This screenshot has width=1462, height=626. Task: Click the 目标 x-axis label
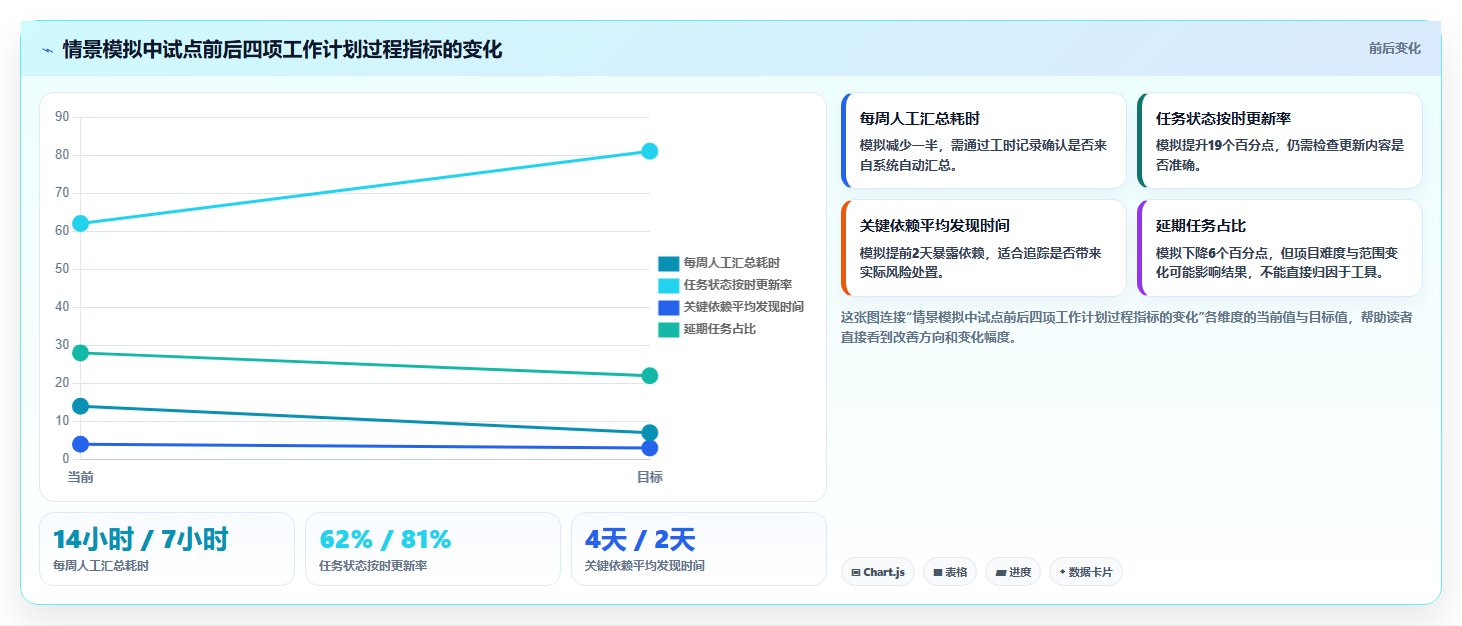click(649, 477)
